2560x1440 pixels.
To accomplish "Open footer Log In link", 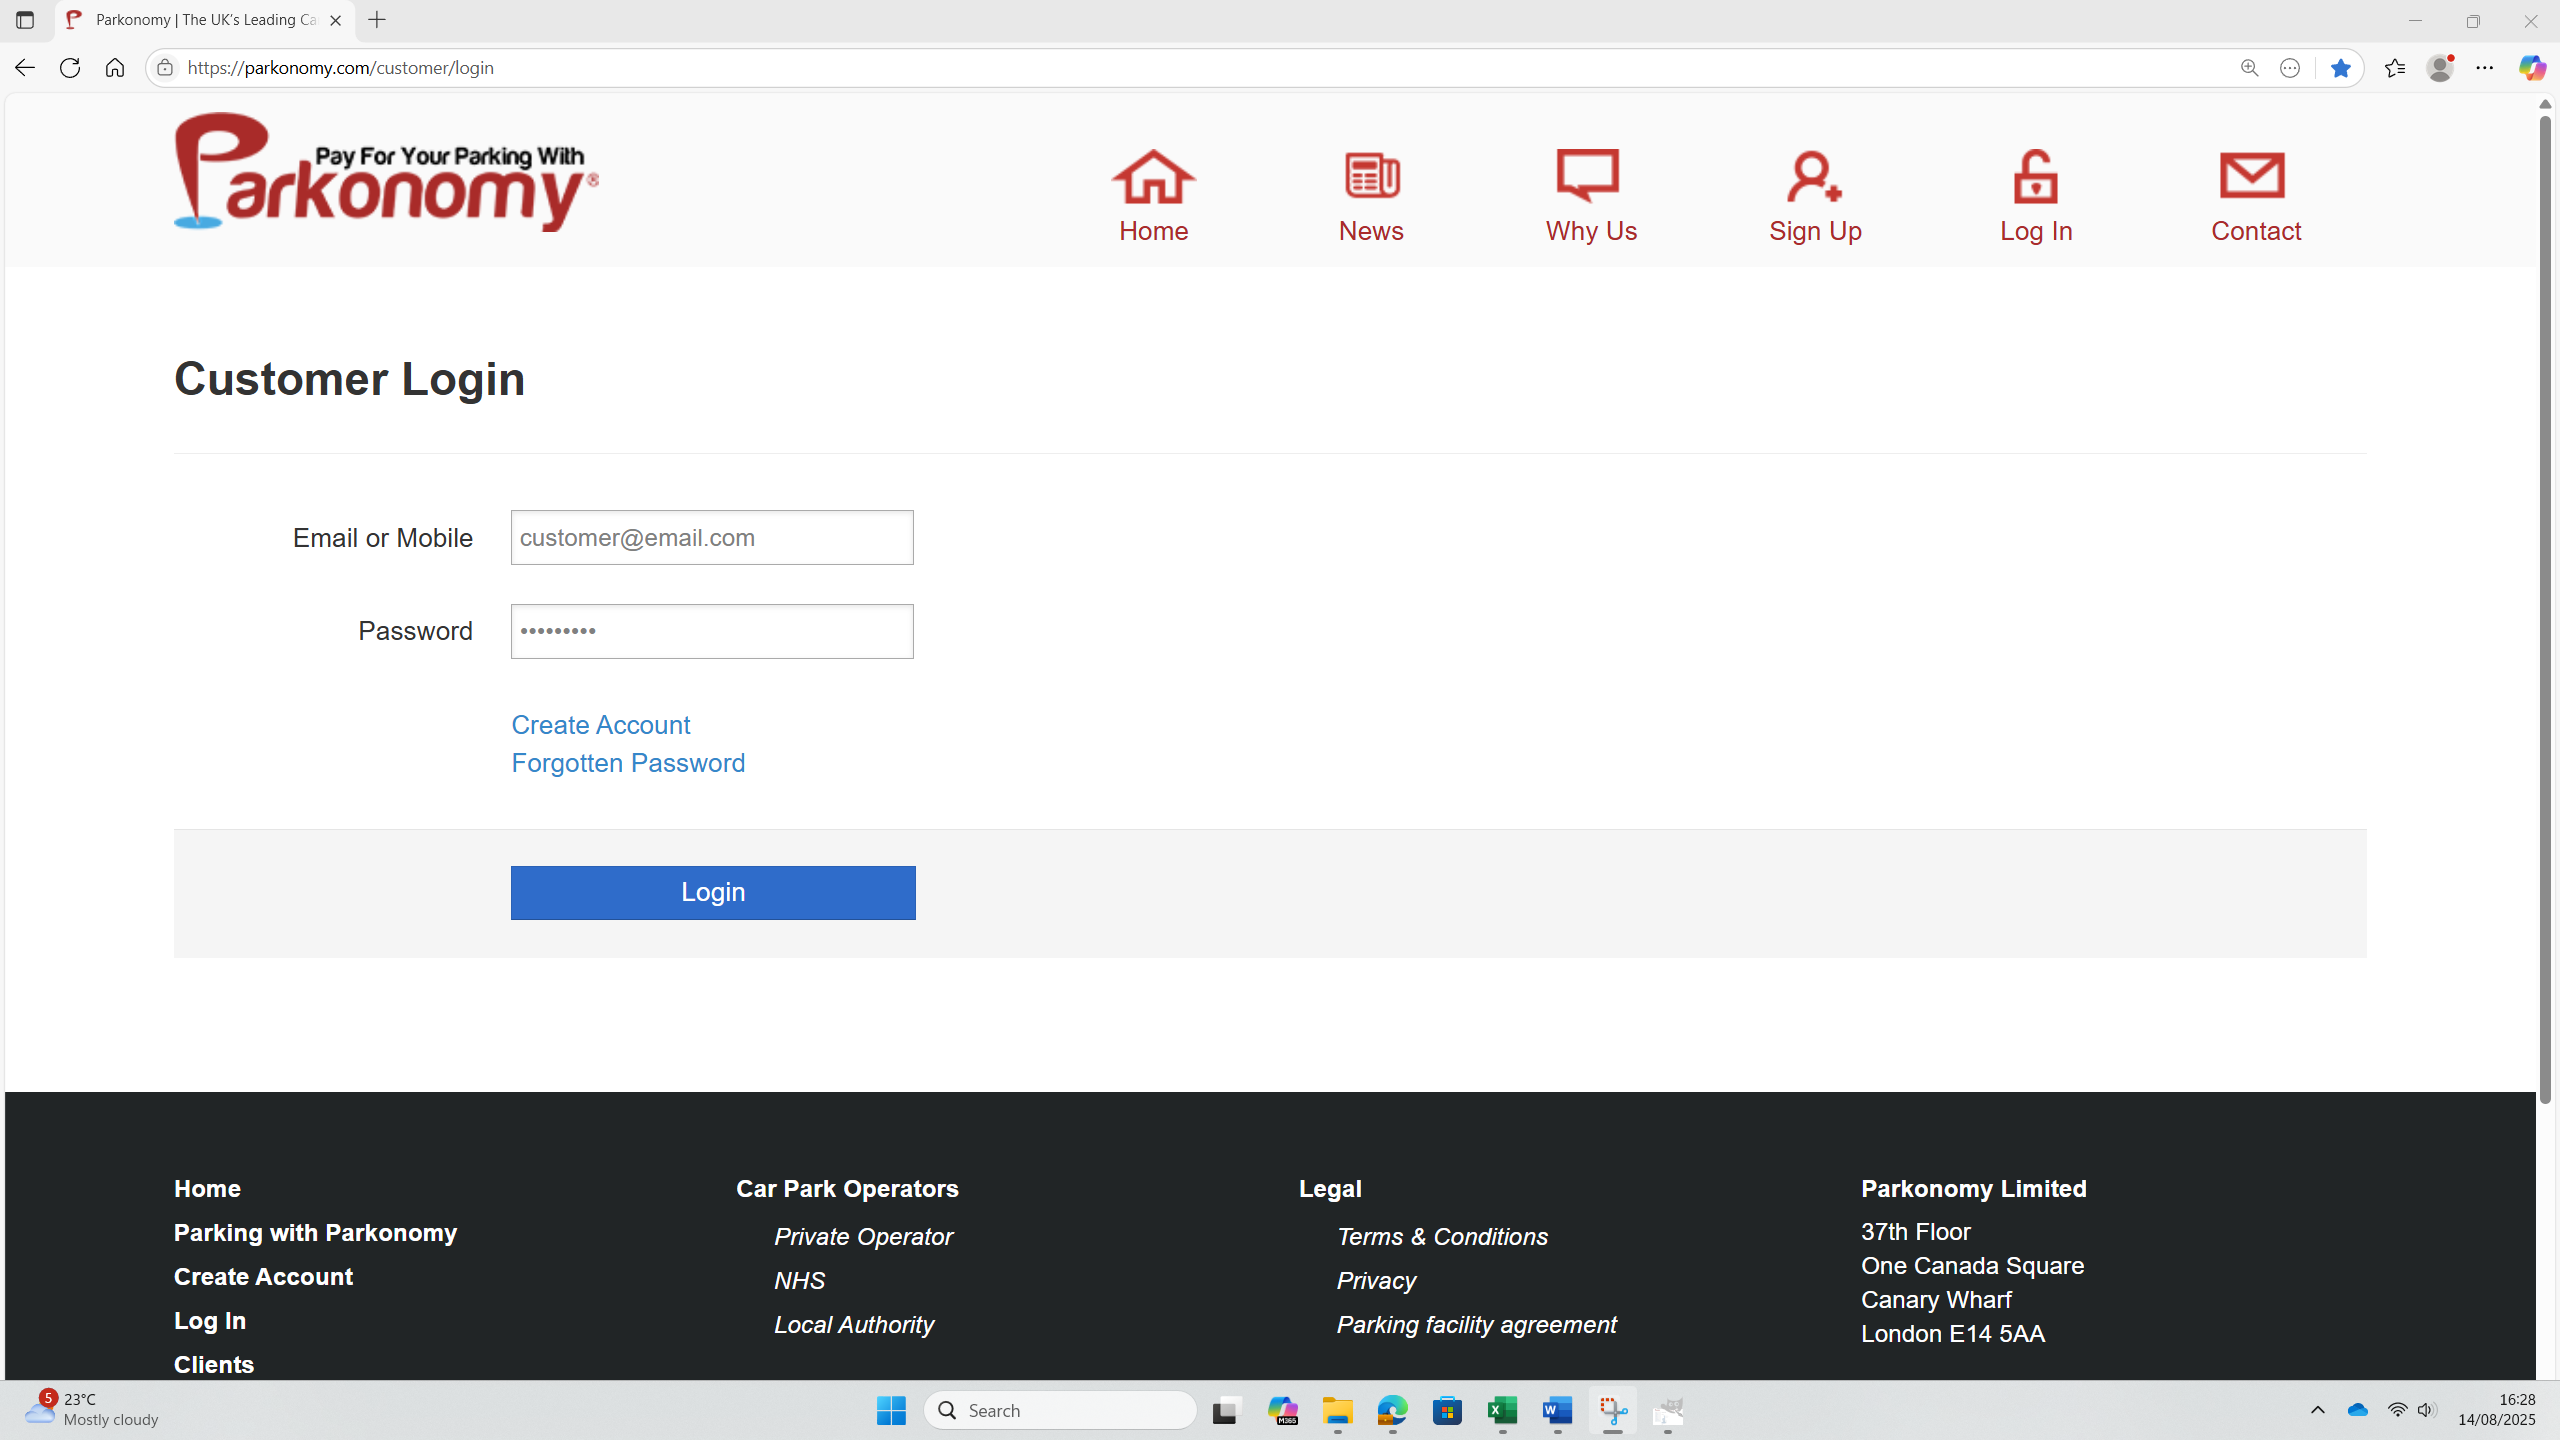I will pos(210,1321).
